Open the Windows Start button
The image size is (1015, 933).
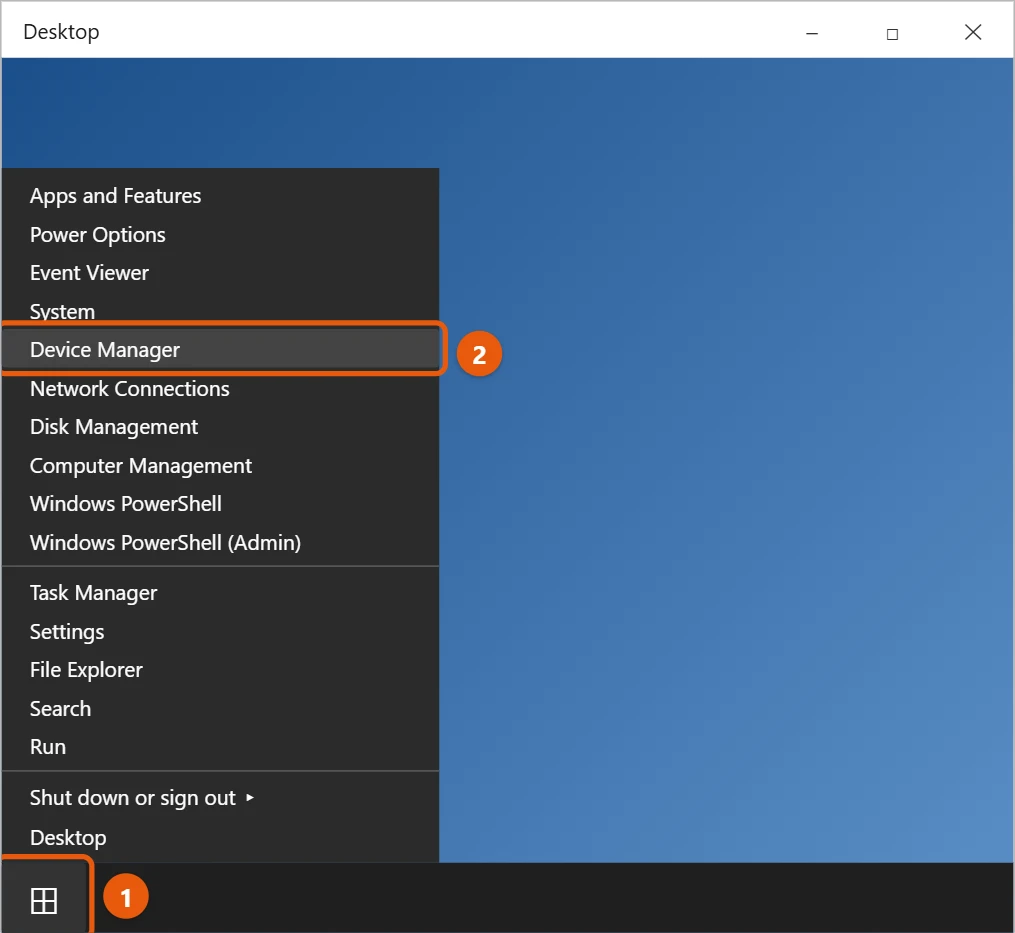[44, 899]
